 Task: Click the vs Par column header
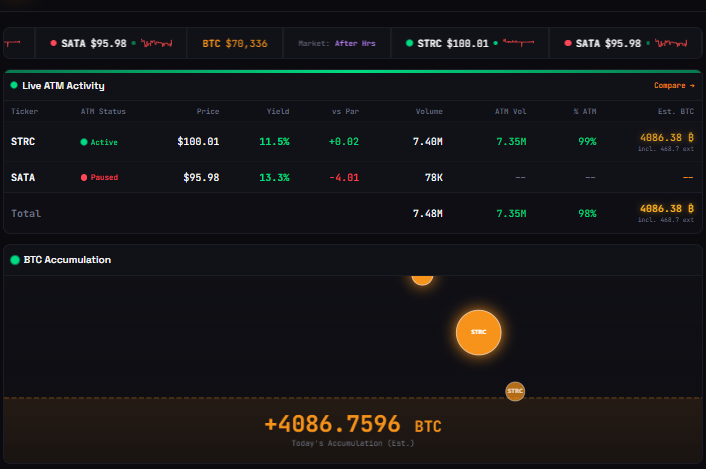(345, 111)
